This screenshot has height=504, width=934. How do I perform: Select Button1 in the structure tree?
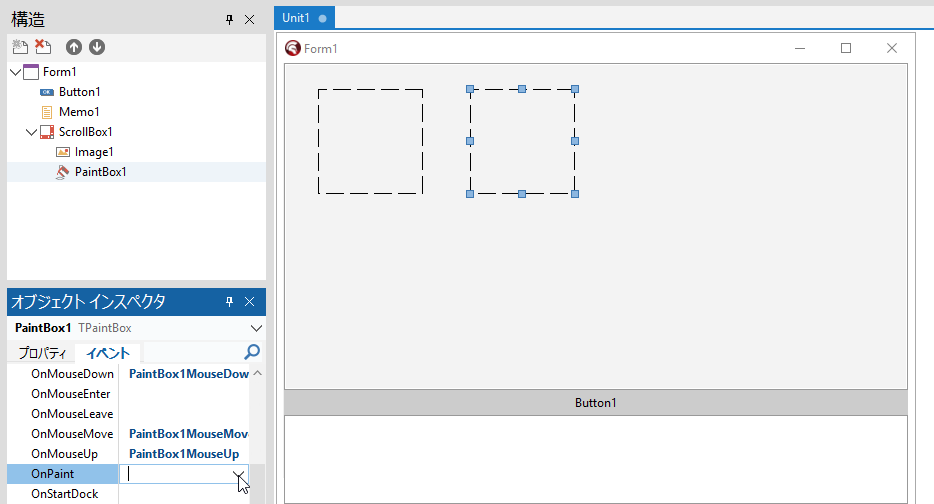tap(79, 92)
